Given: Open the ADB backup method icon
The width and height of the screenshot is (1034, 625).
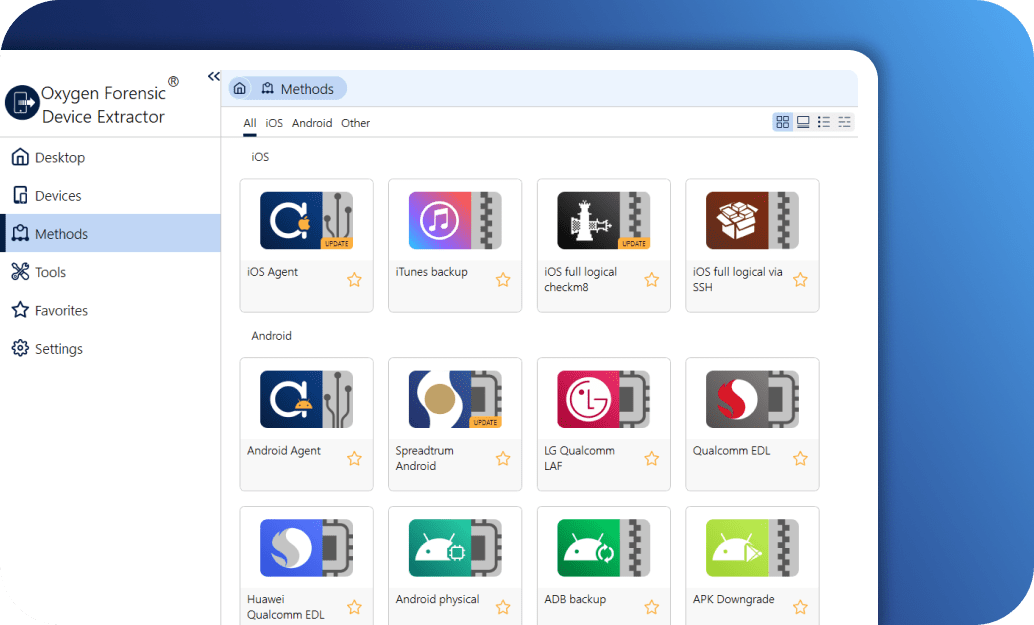Looking at the screenshot, I should pyautogui.click(x=603, y=548).
